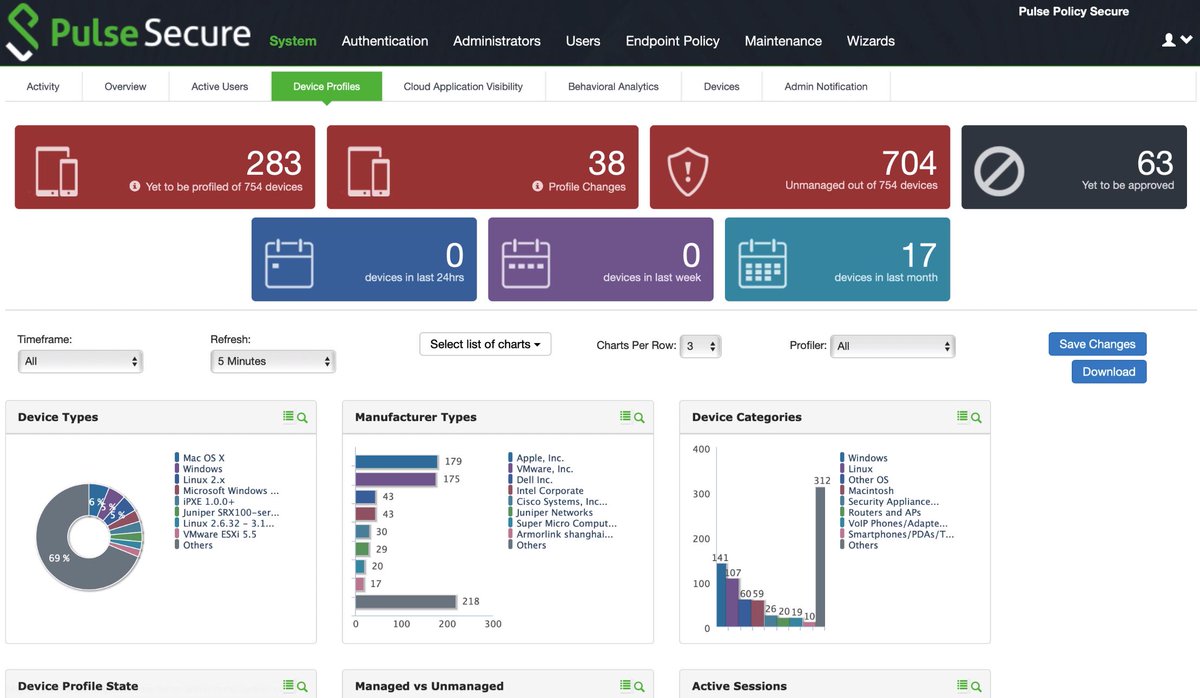Click the Save Changes button
1200x698 pixels.
pyautogui.click(x=1097, y=344)
